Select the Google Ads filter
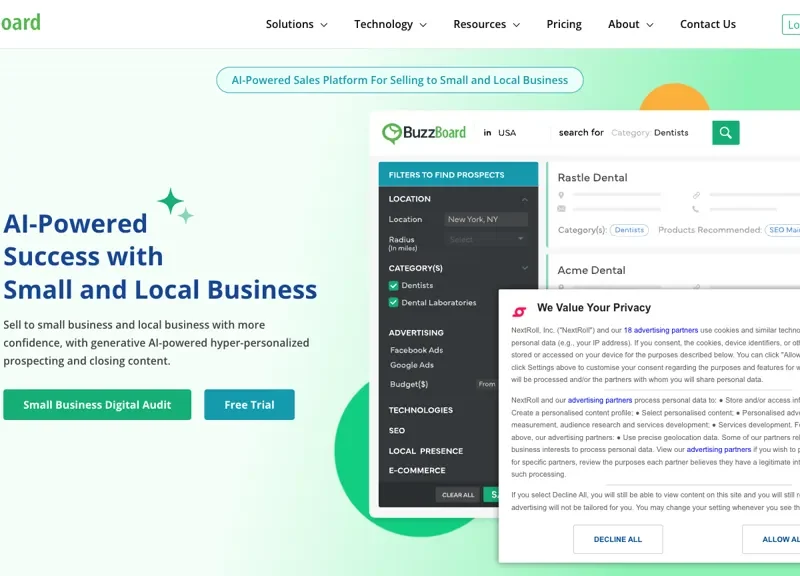The height and width of the screenshot is (576, 800). 412,365
